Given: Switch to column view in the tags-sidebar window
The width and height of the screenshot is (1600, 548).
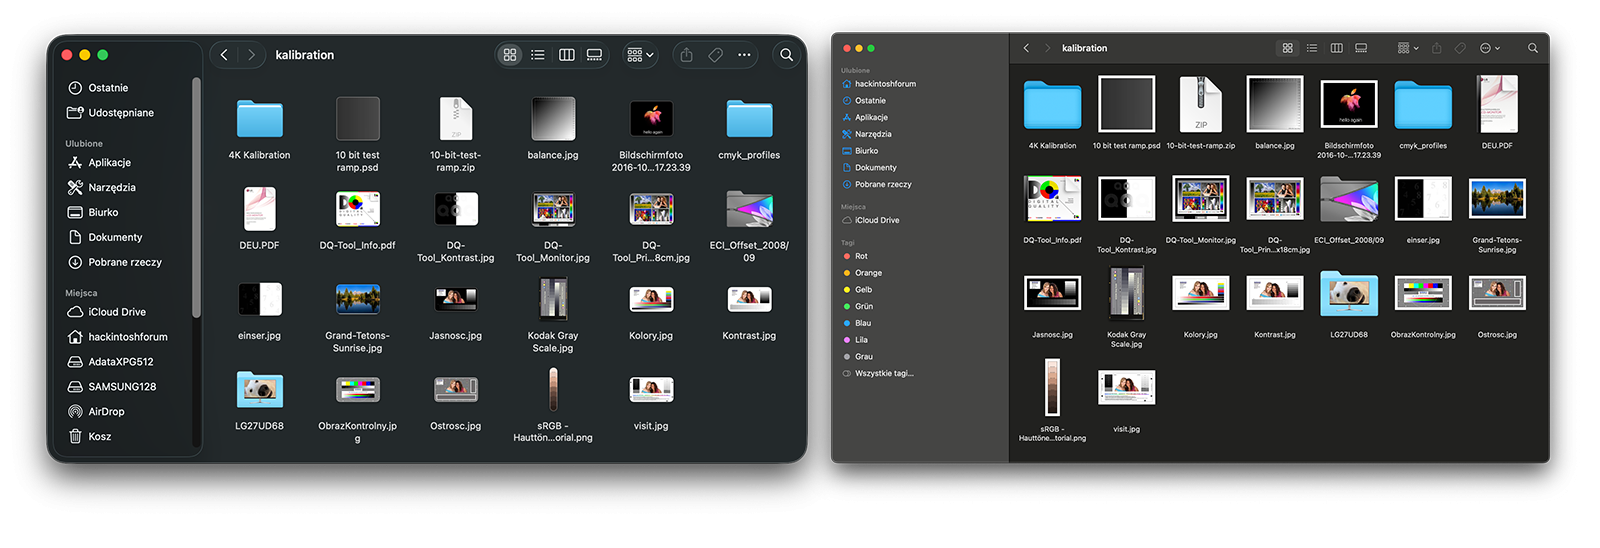Looking at the screenshot, I should pos(1336,48).
